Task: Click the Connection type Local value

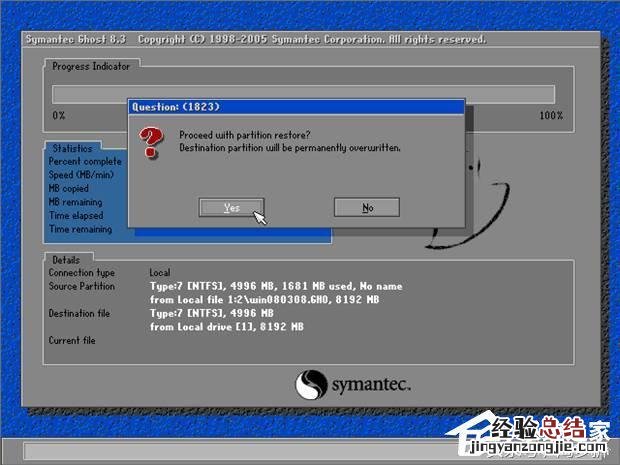Action: [x=160, y=272]
